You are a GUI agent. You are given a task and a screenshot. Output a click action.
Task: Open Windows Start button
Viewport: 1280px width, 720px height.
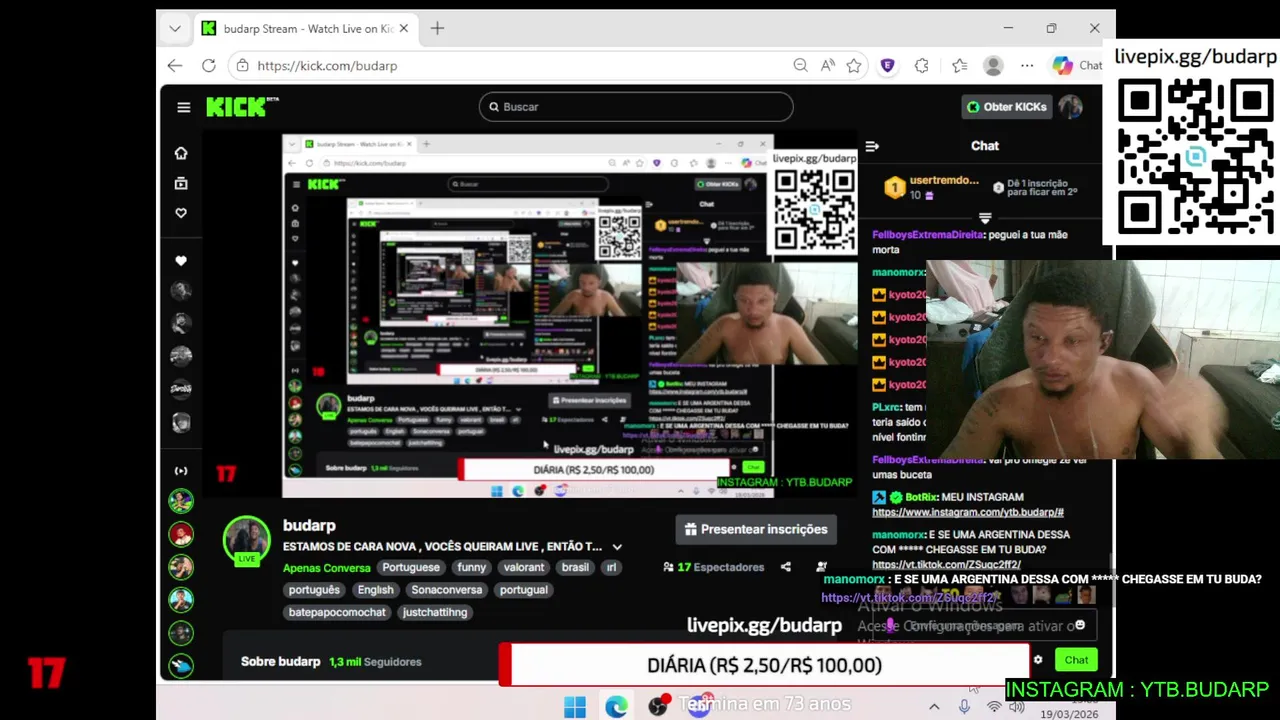coord(575,708)
